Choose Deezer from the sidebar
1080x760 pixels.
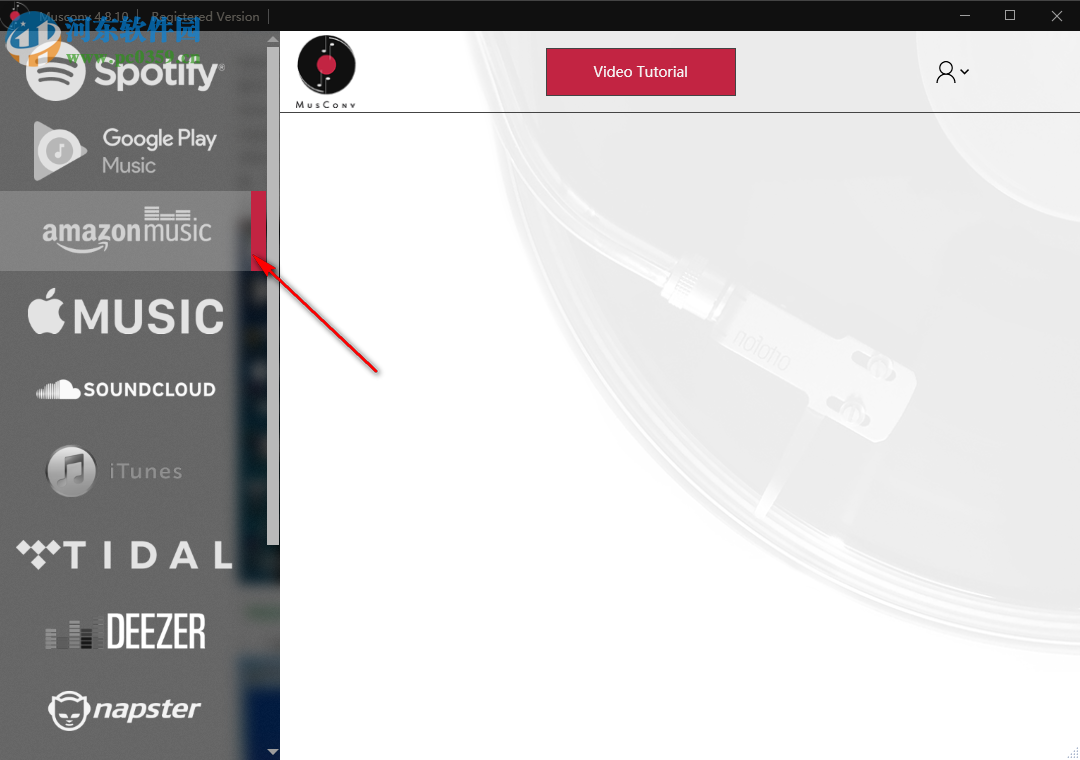coord(125,631)
